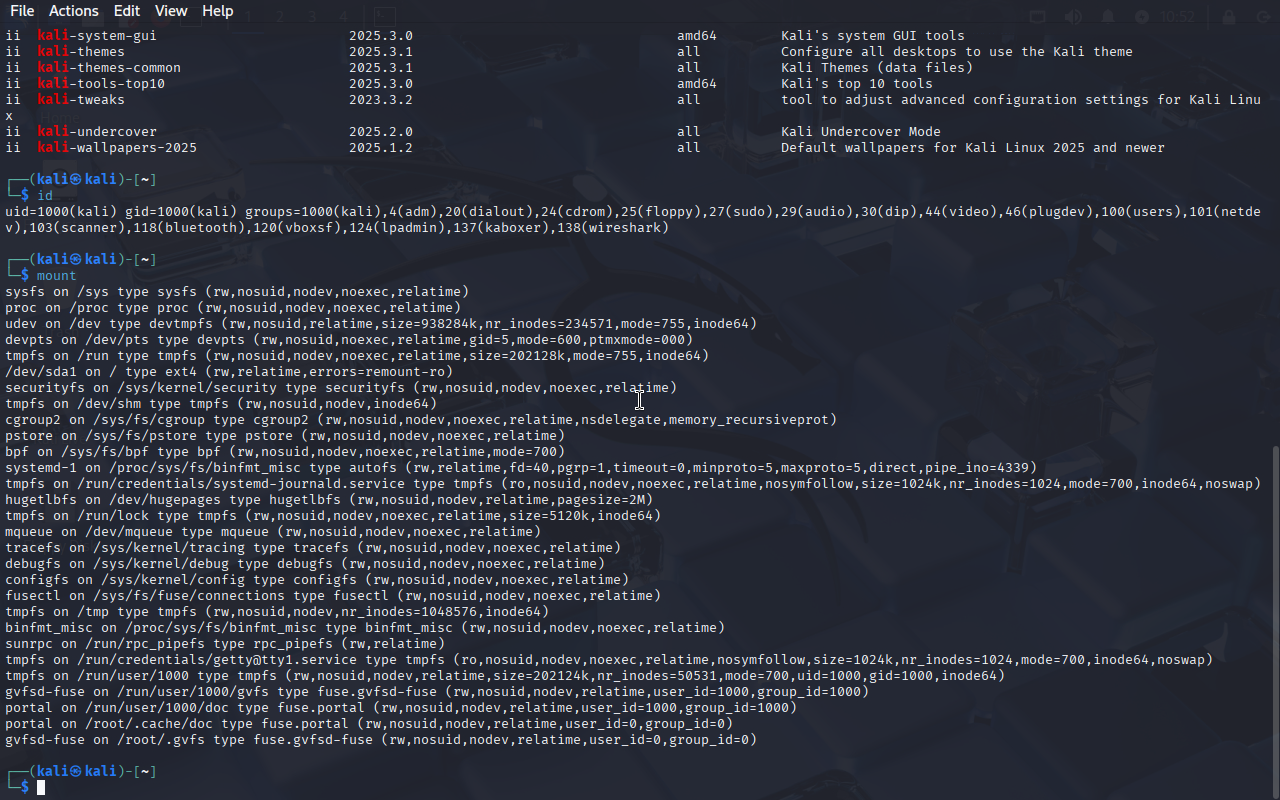Open the Help menu

click(218, 11)
